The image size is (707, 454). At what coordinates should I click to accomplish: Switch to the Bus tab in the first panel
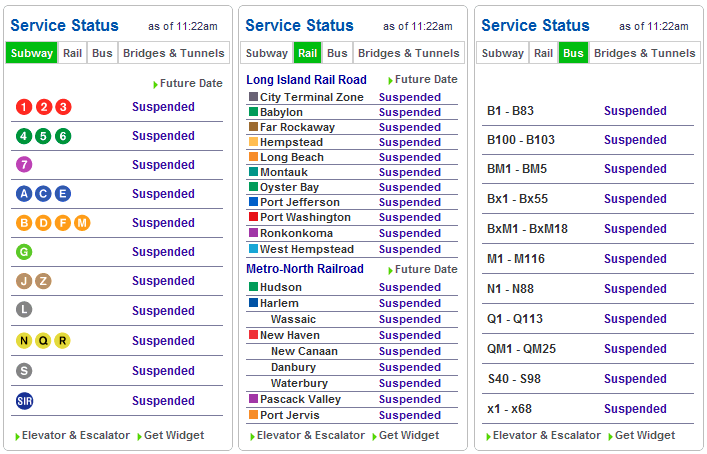point(102,53)
